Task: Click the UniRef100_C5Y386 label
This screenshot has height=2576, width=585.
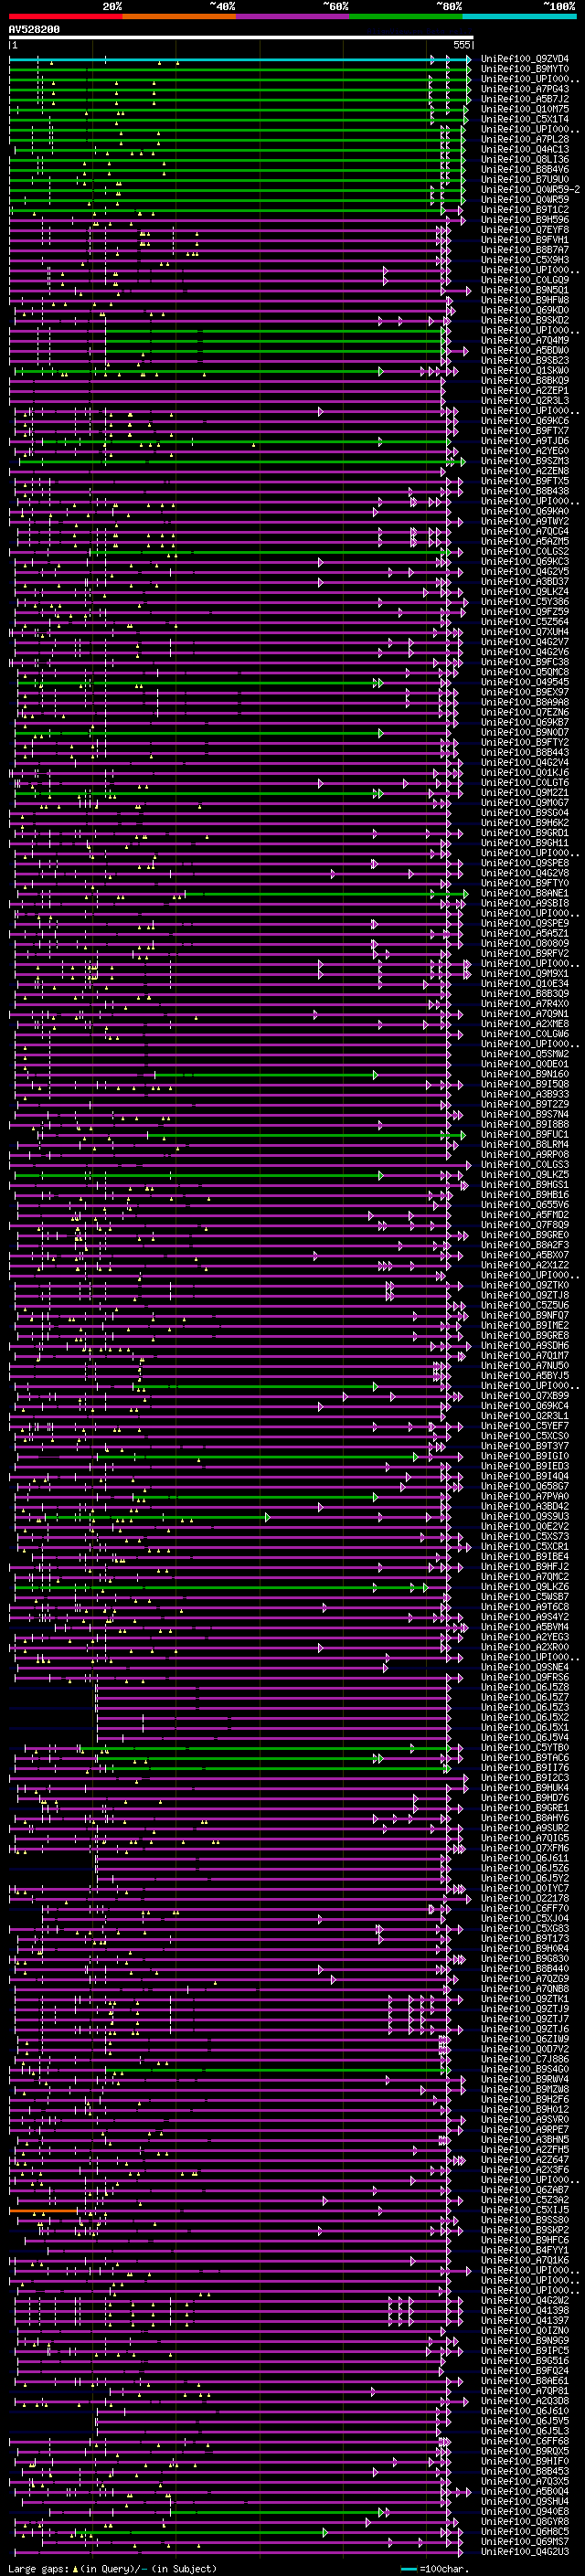Action: (x=525, y=601)
